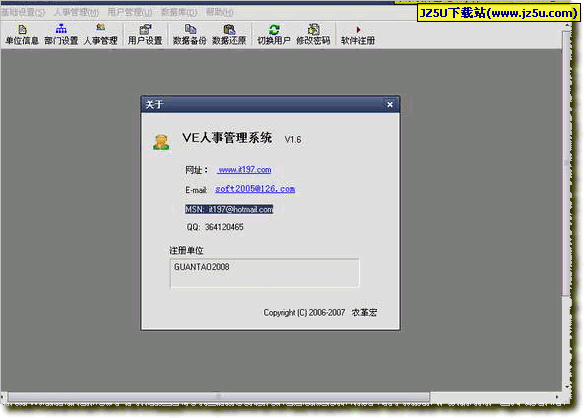Close the 关于 about dialog
584x418 pixels.
[390, 105]
